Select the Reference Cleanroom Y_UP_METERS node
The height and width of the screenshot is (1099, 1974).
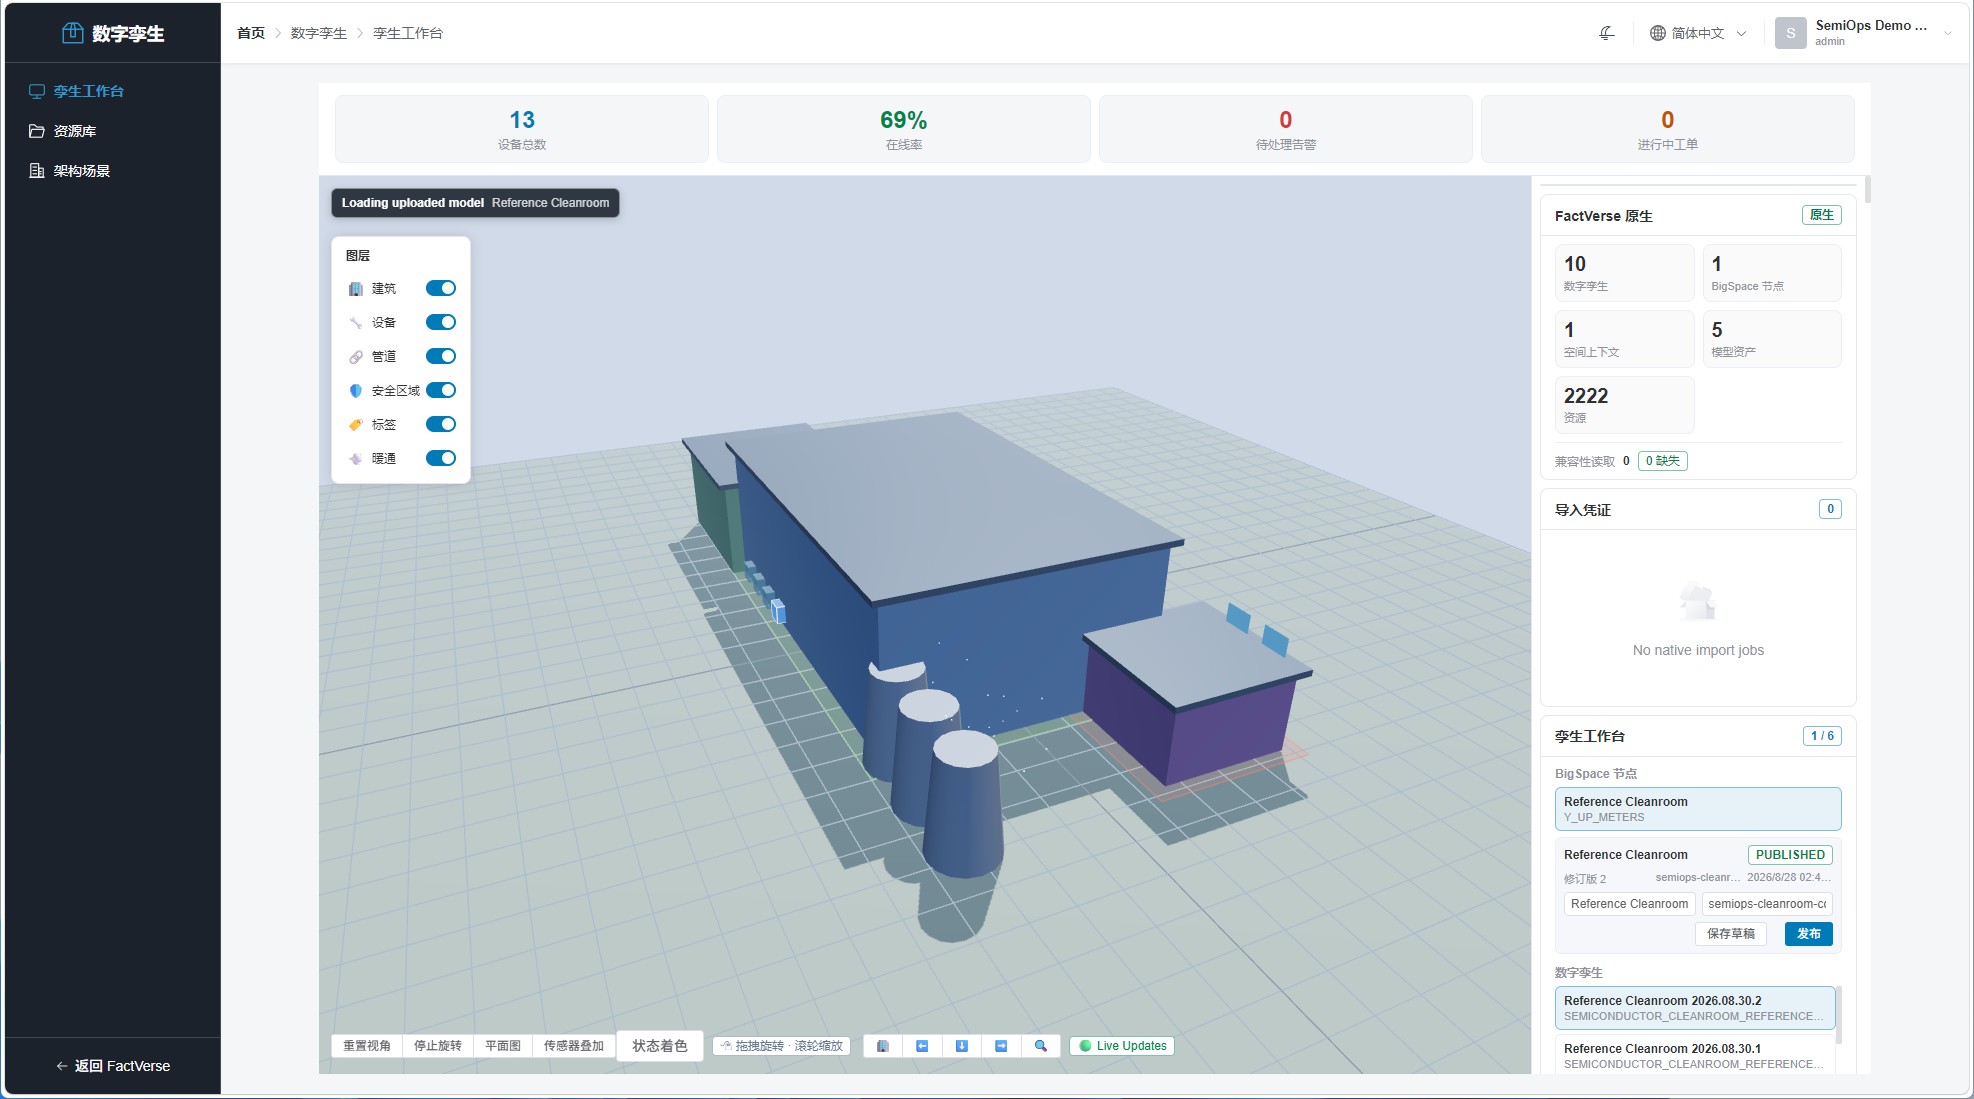(x=1698, y=809)
